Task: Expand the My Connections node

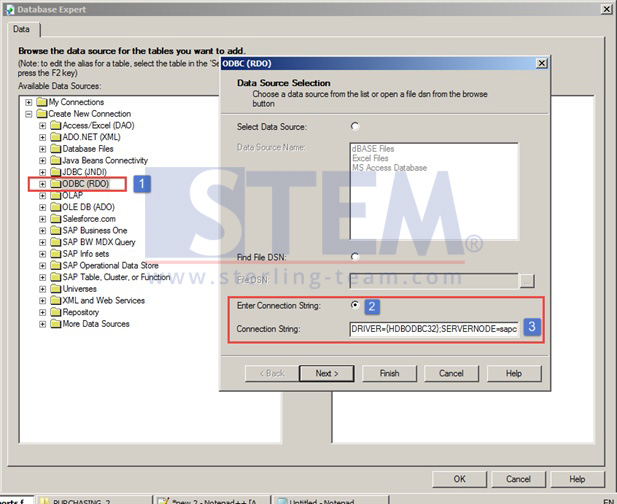Action: [29, 102]
